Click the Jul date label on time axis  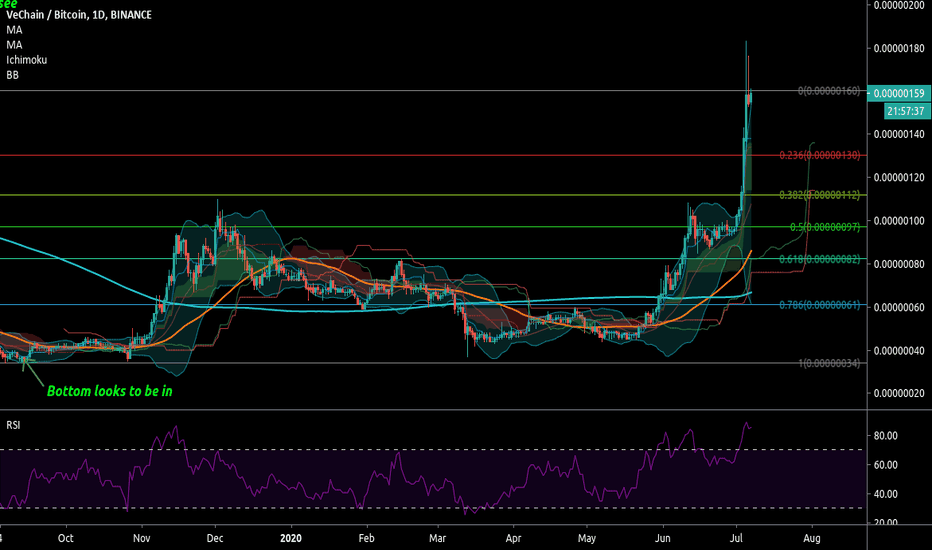(x=736, y=538)
